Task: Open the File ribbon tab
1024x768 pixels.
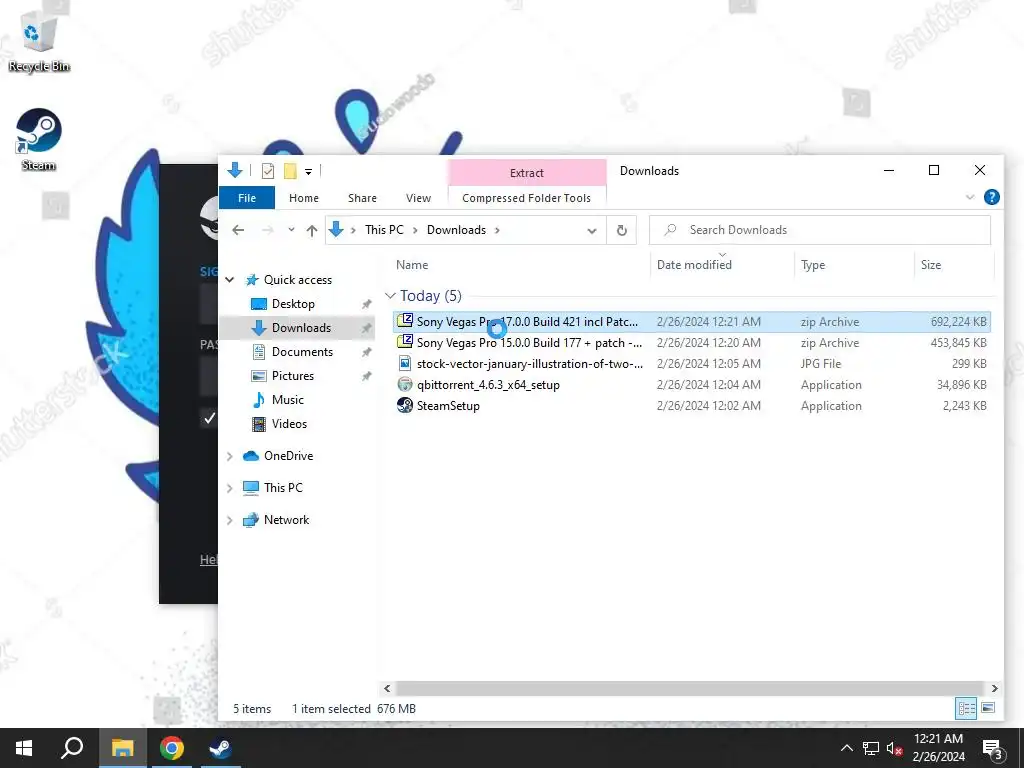Action: pyautogui.click(x=247, y=198)
